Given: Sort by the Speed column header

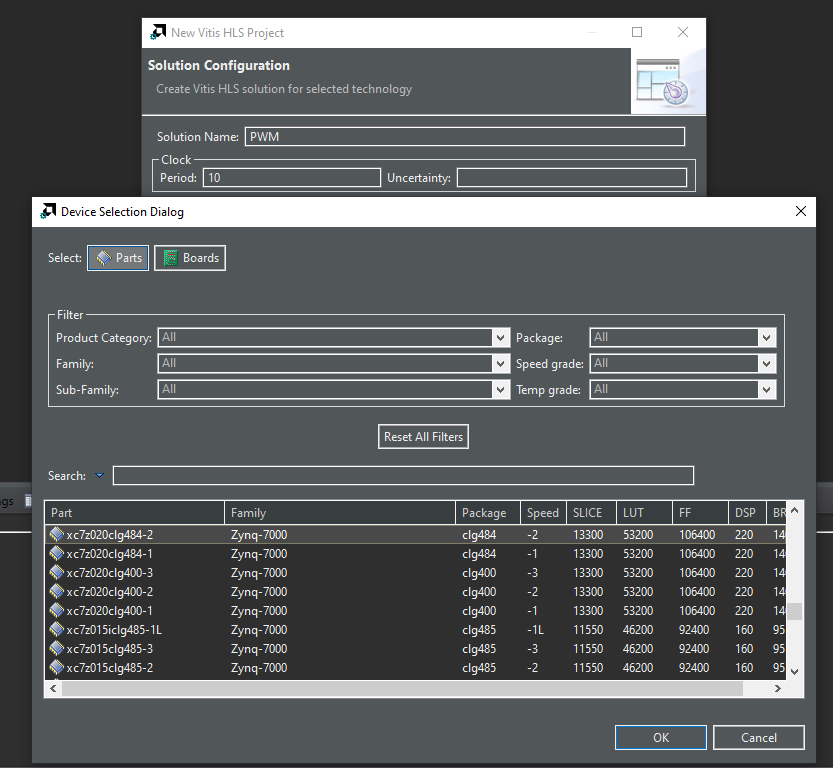Looking at the screenshot, I should click(543, 513).
